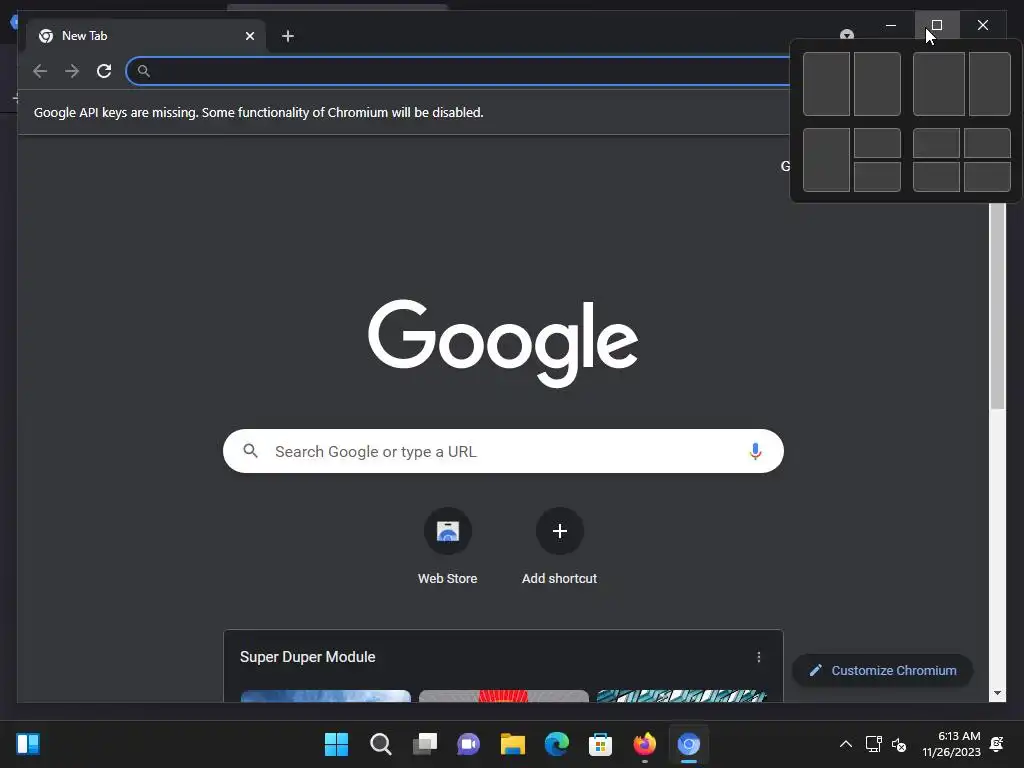Click the page vertical scrollbar thumb
Image resolution: width=1024 pixels, height=768 pixels.
[x=997, y=306]
